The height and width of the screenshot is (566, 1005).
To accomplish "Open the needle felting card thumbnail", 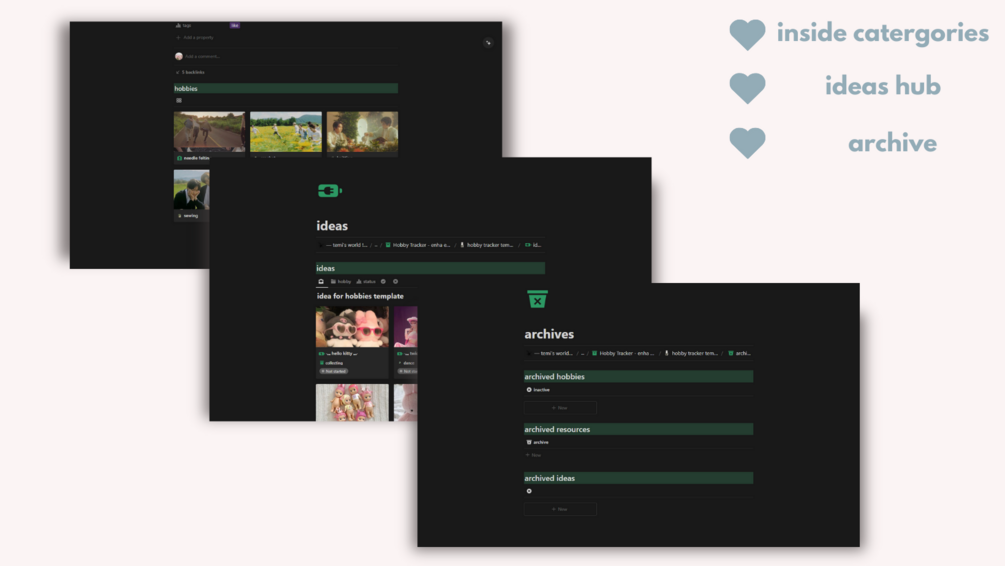I will pos(209,132).
